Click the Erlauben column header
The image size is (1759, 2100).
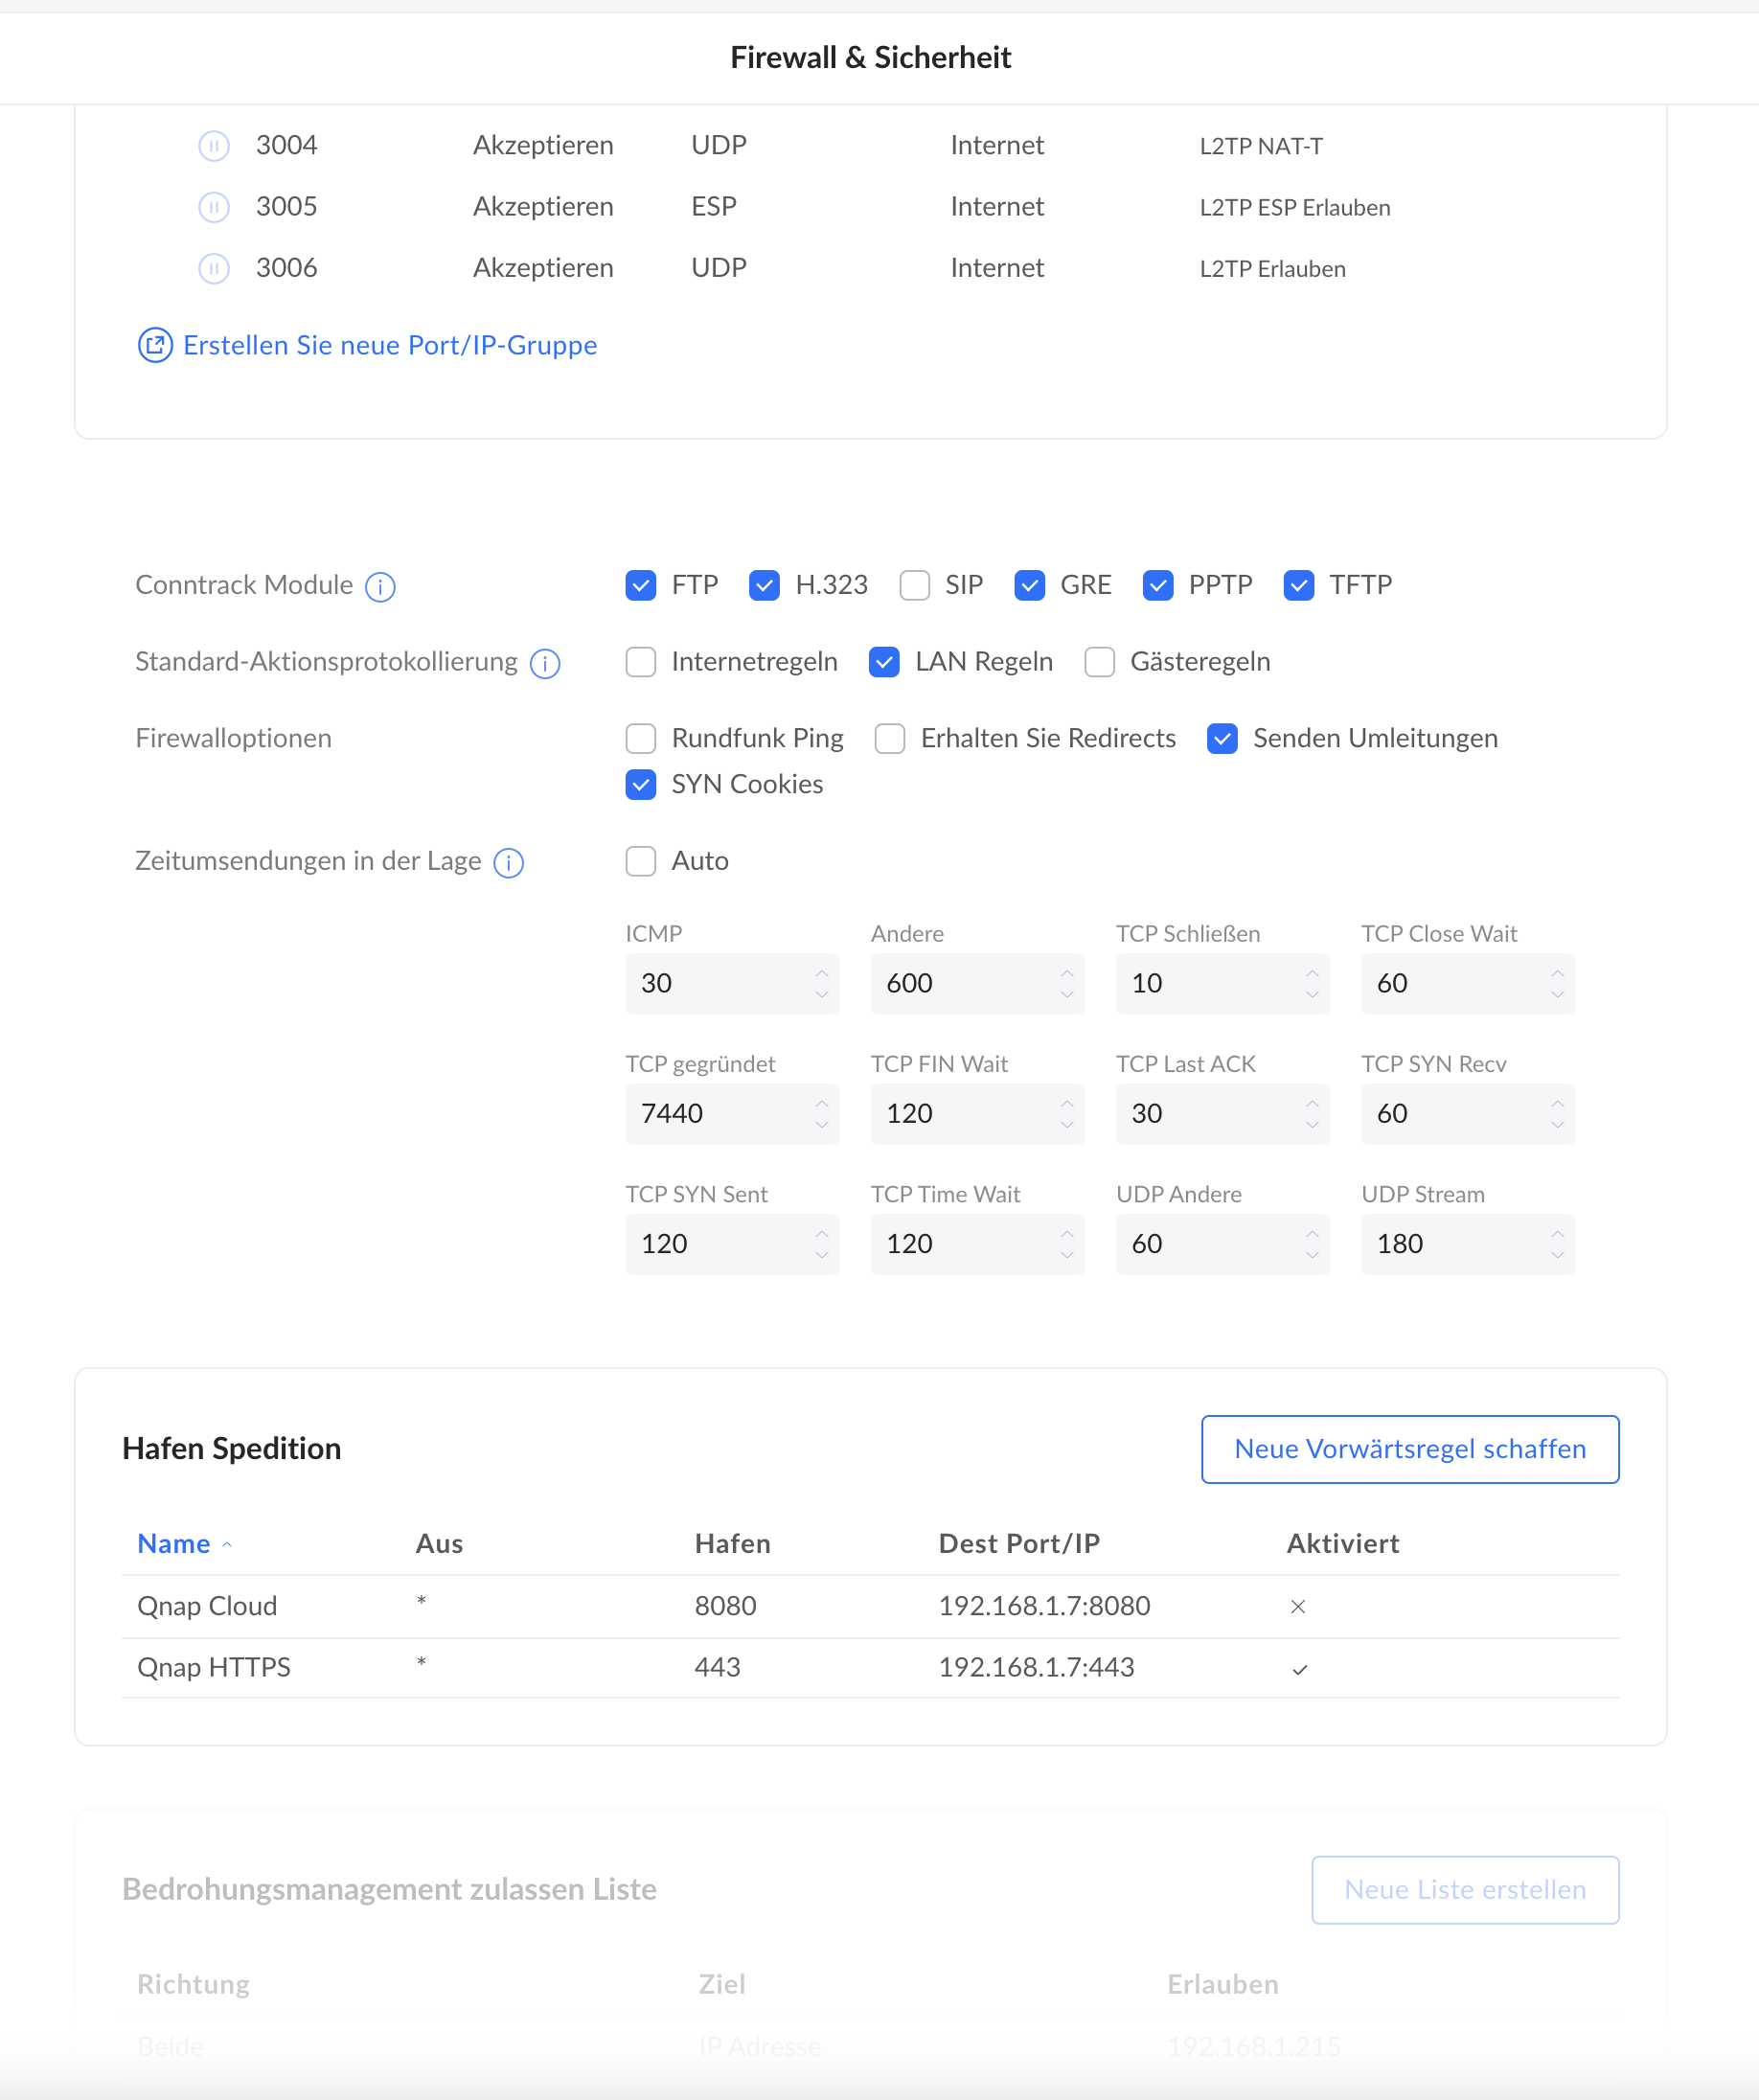coord(1223,1985)
